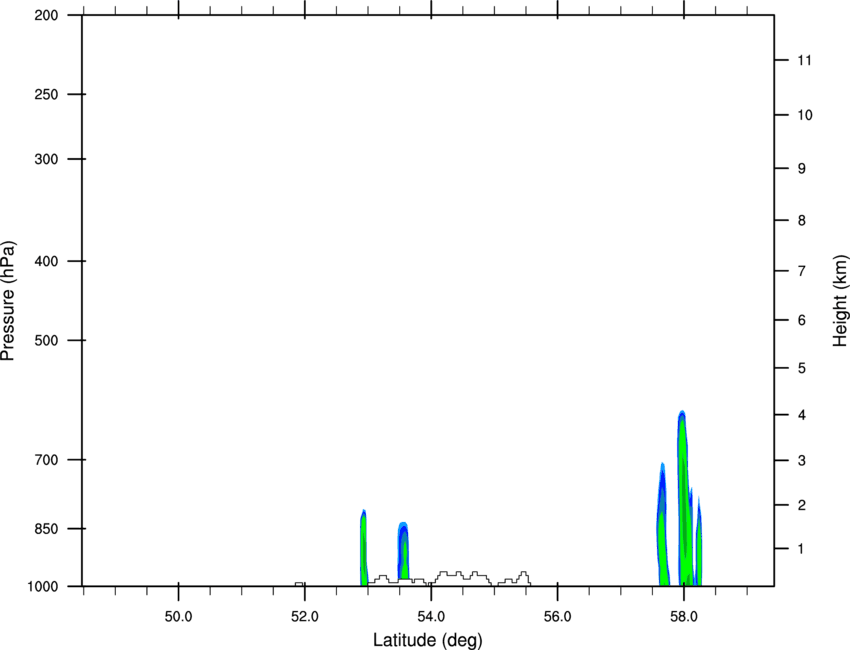
Task: Click the Height (km) axis title
Action: coord(840,301)
